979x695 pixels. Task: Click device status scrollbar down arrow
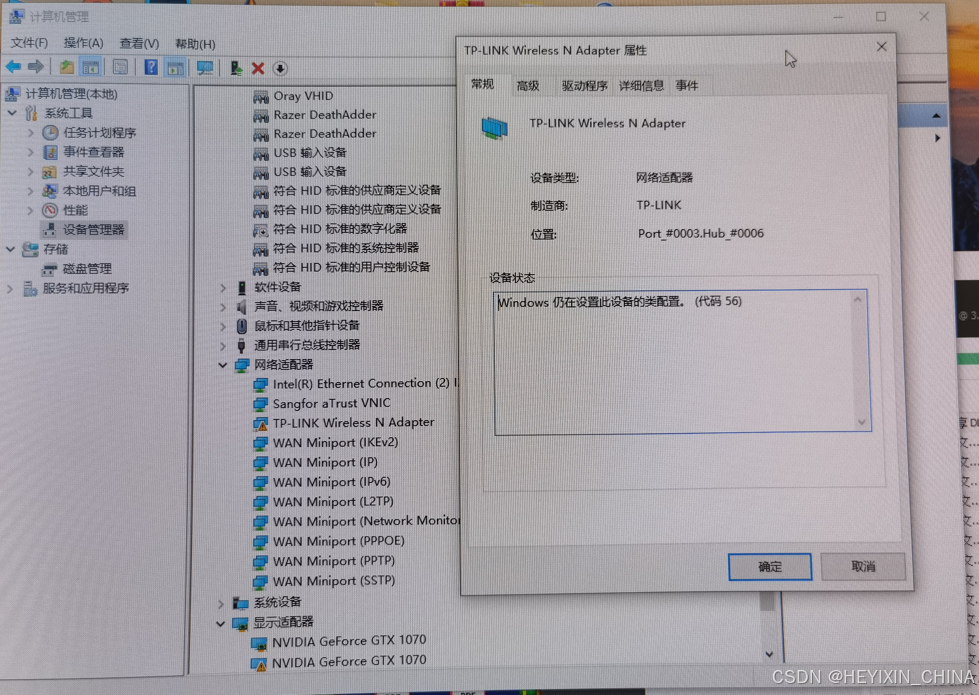(862, 423)
